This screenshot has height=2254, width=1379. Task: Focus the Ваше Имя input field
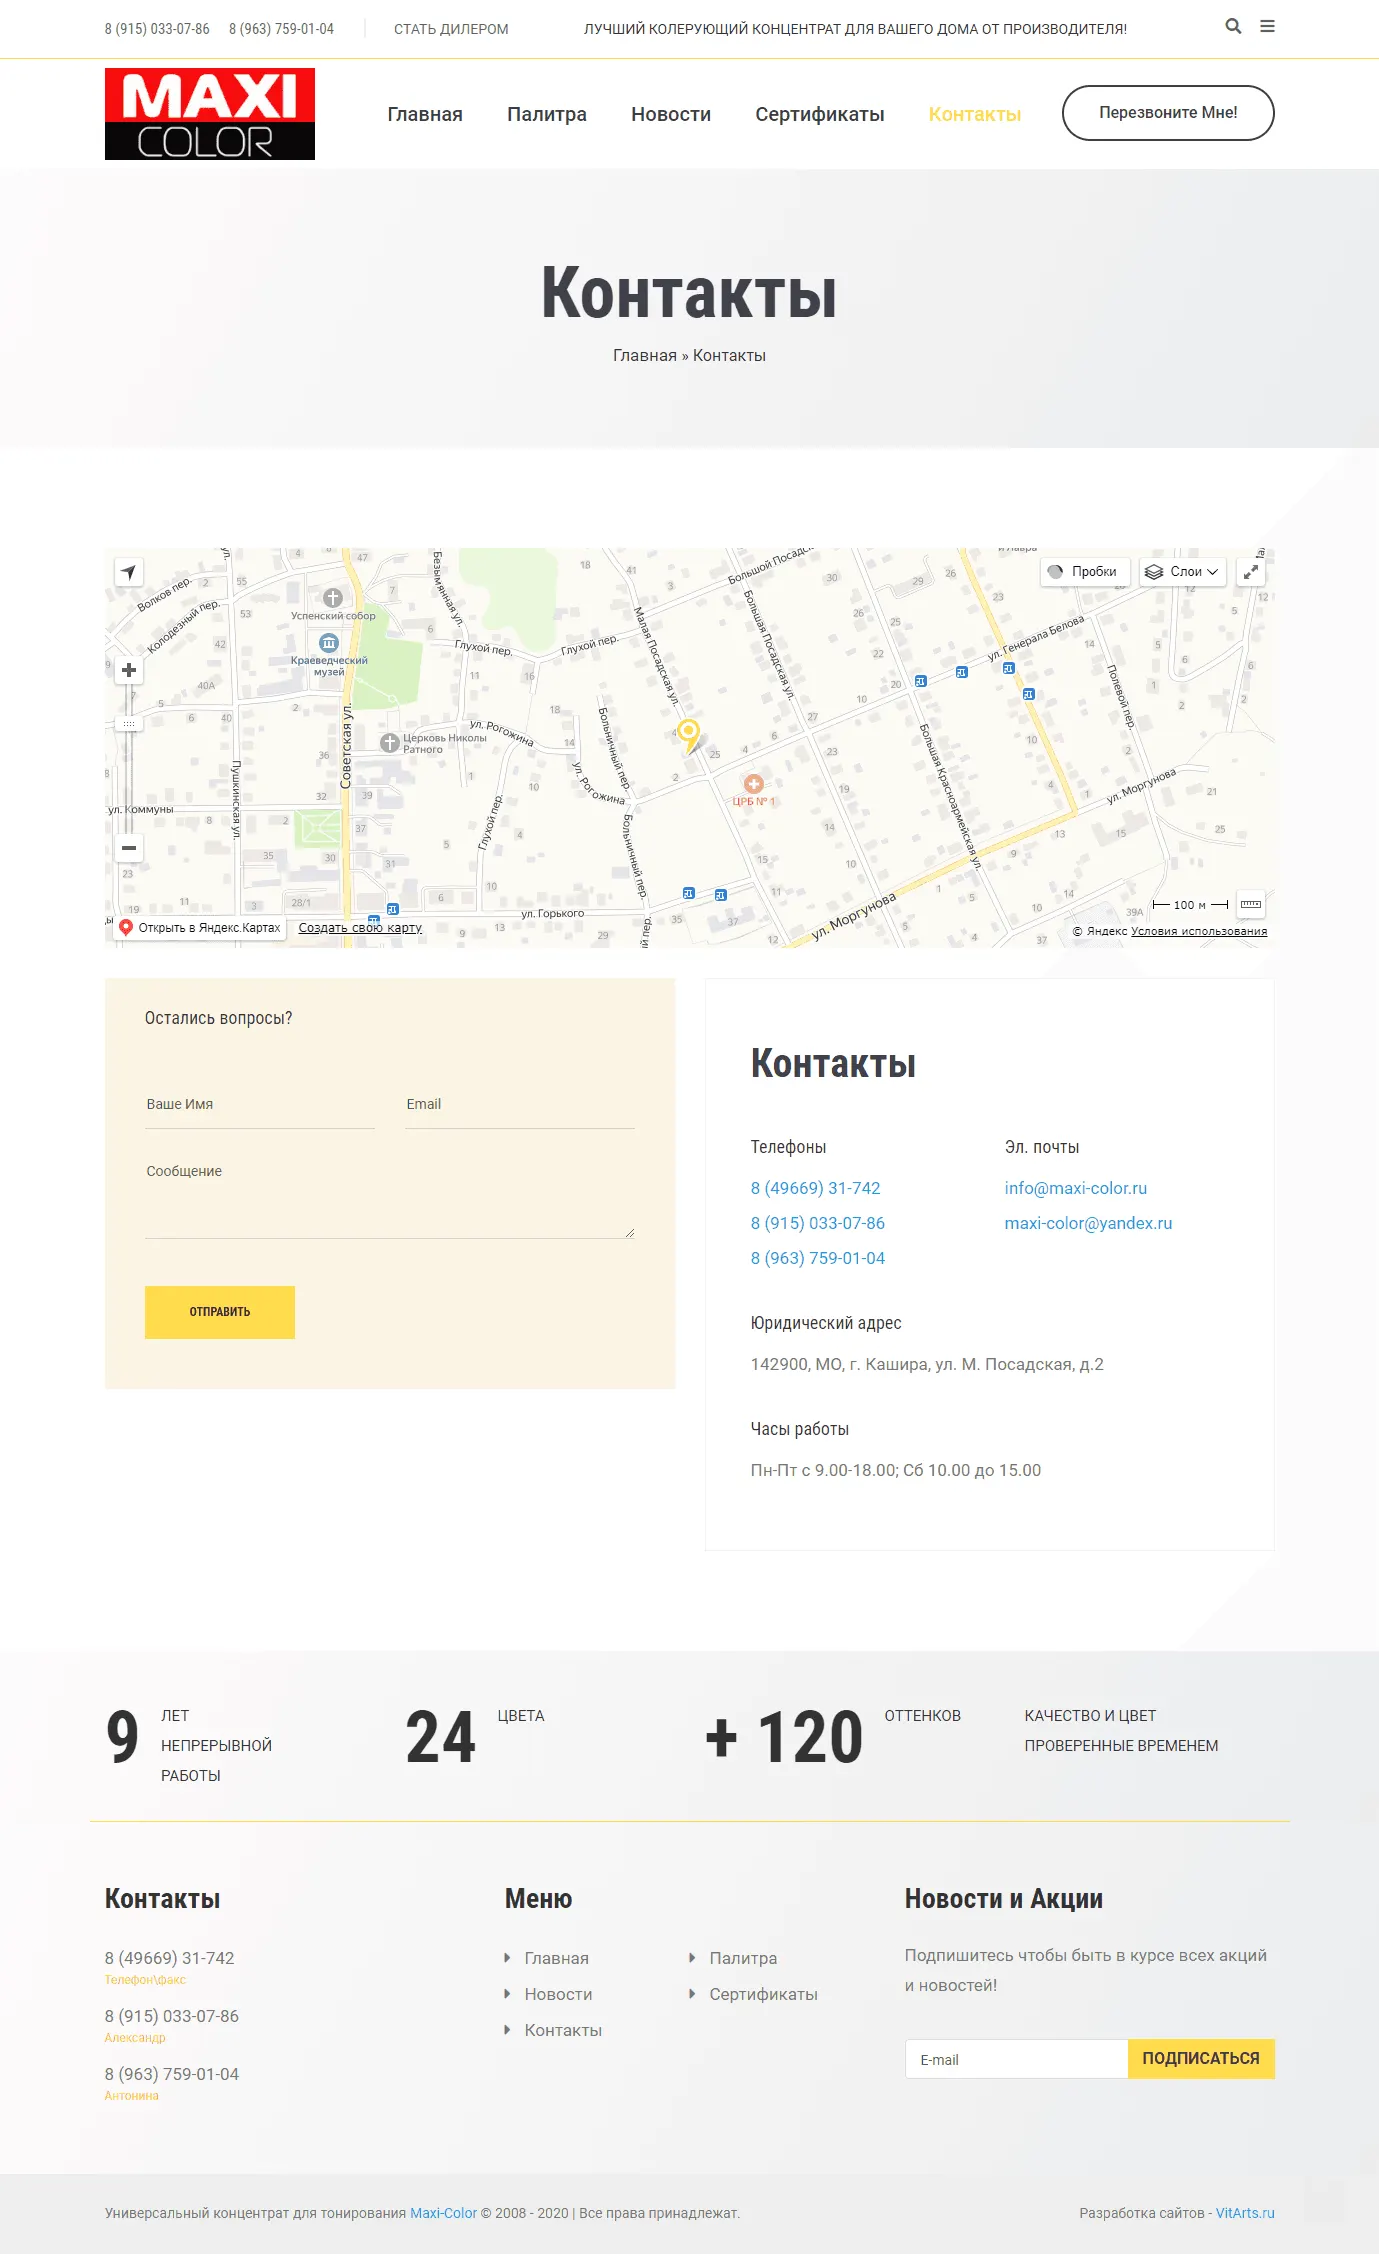[260, 1105]
